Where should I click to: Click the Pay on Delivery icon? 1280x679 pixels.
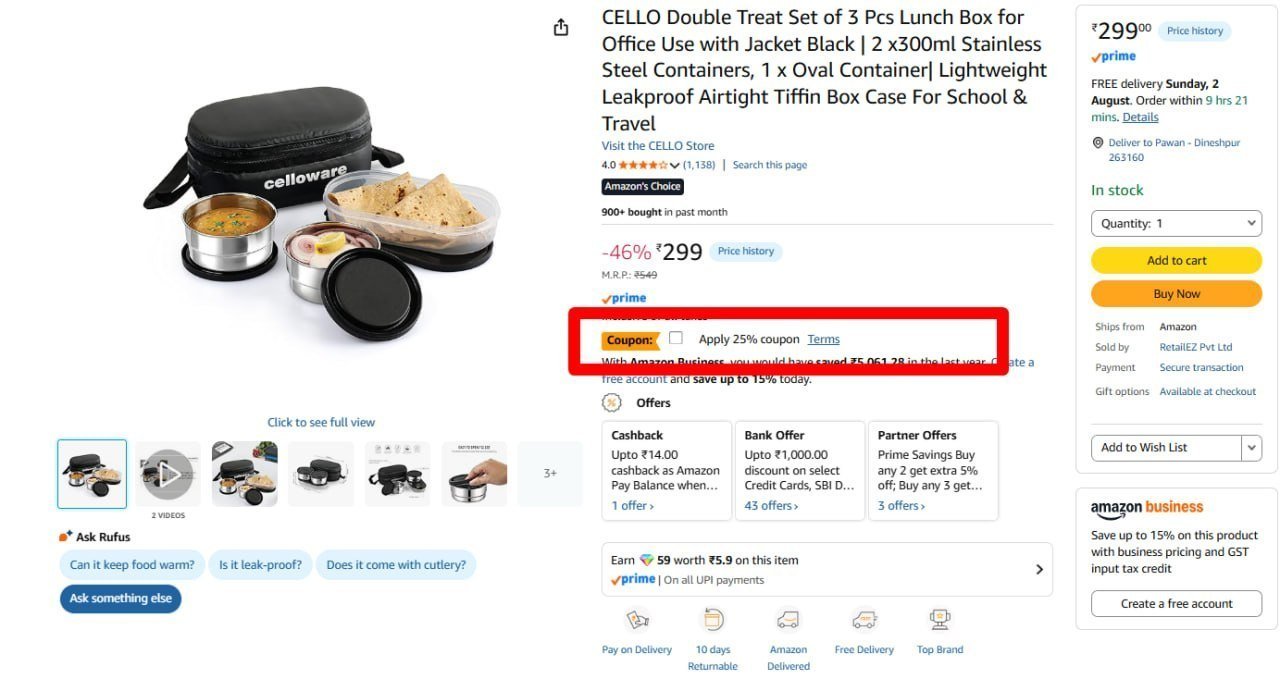(637, 620)
